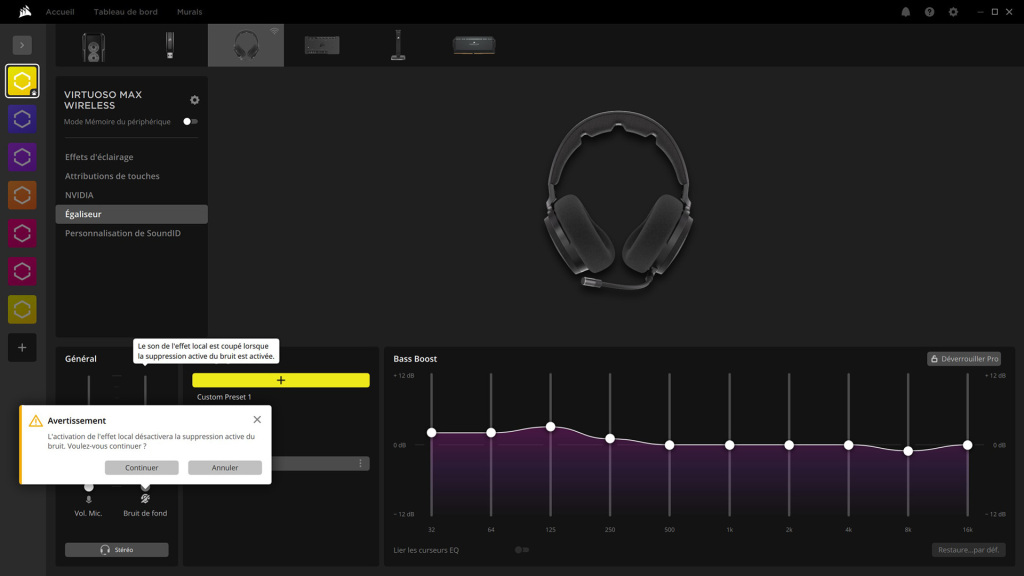This screenshot has height=576, width=1024.
Task: Select the Virtuoso headset device tab
Action: pyautogui.click(x=246, y=45)
